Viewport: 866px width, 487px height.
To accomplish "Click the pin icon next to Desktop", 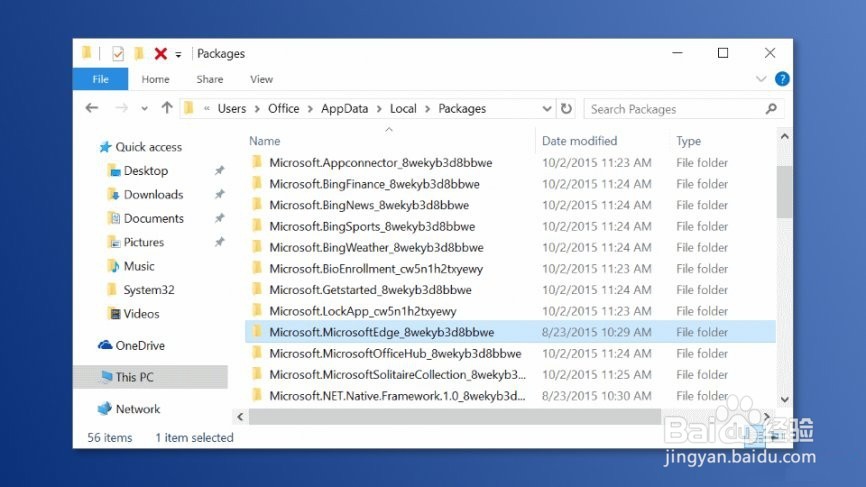I will [x=219, y=170].
